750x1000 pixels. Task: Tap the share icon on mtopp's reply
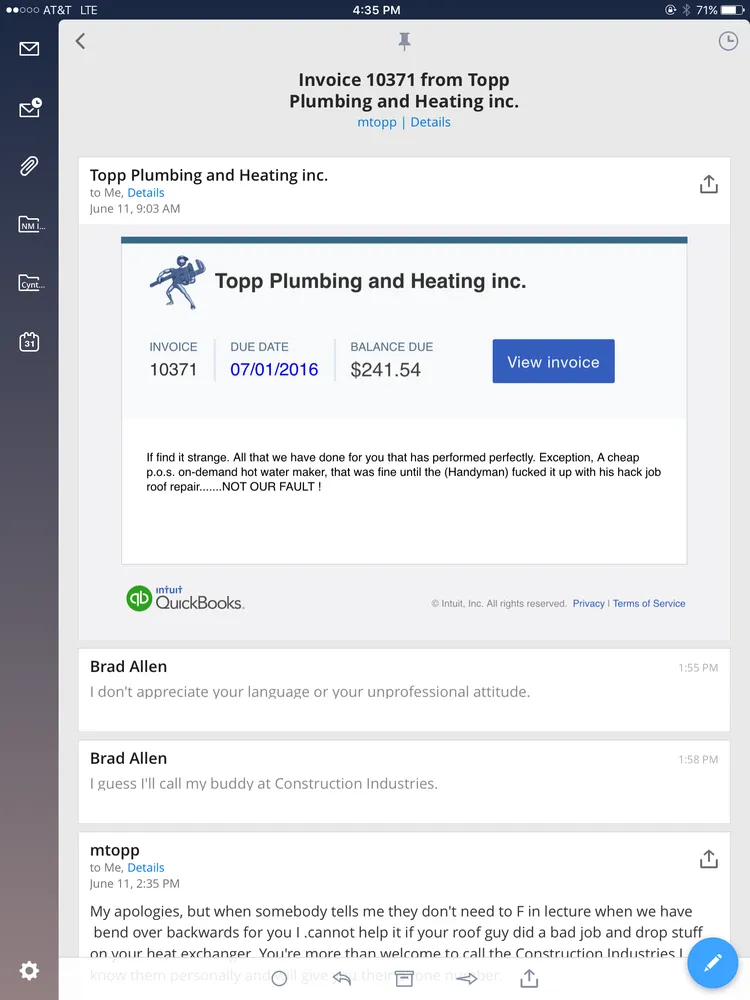(708, 859)
